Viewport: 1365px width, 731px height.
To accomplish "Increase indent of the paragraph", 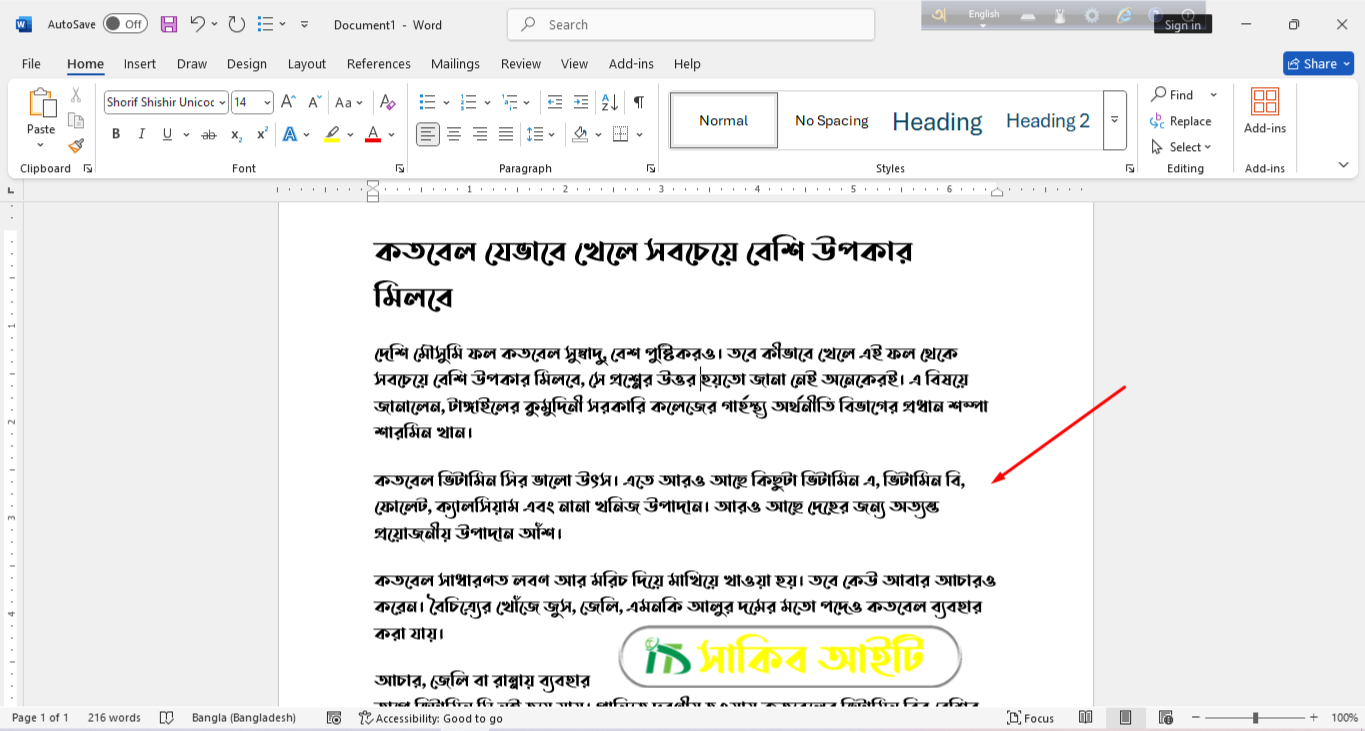I will 581,102.
